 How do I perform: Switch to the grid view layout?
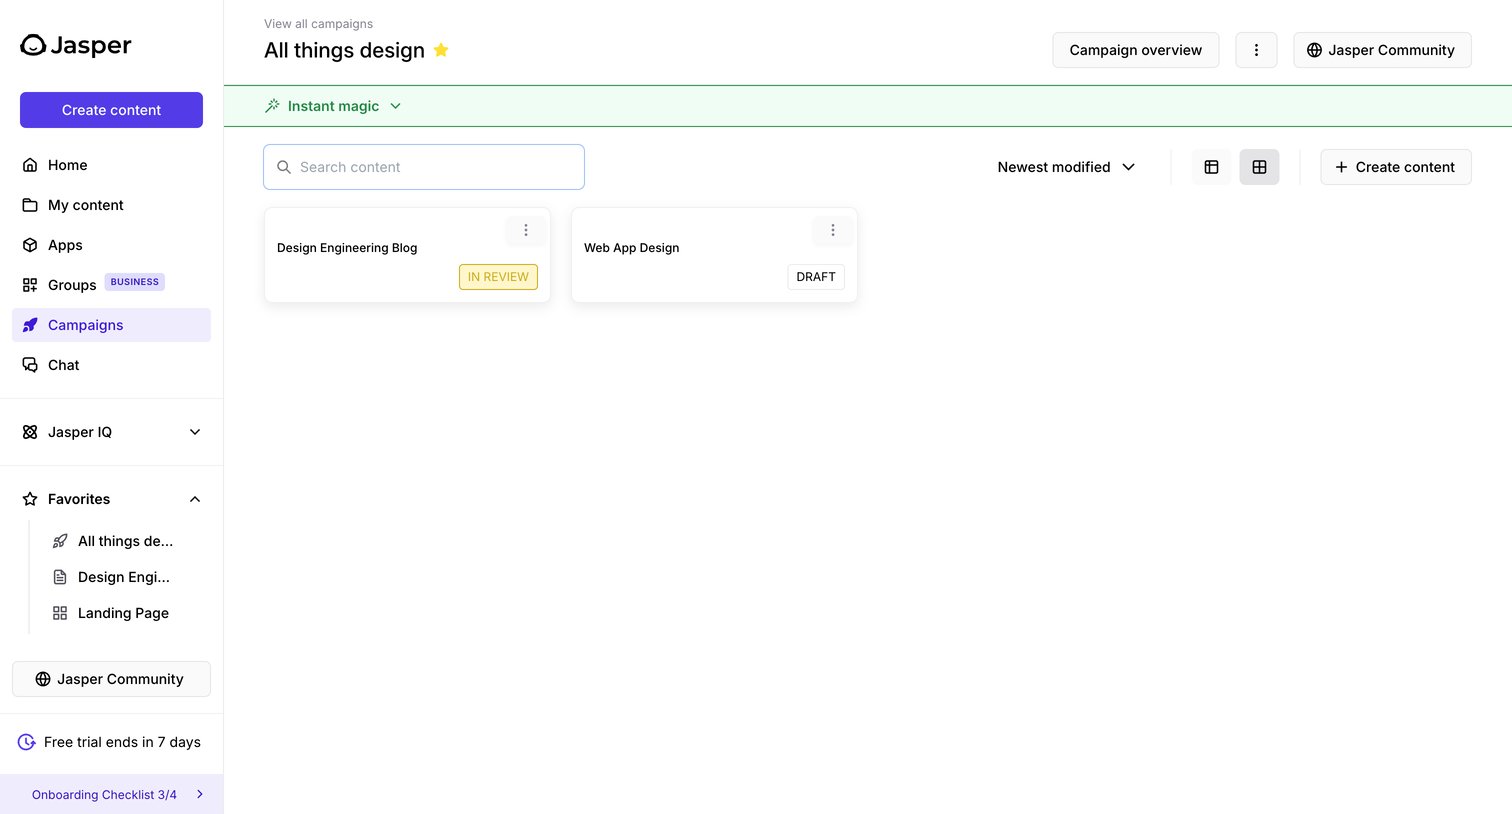pyautogui.click(x=1259, y=167)
